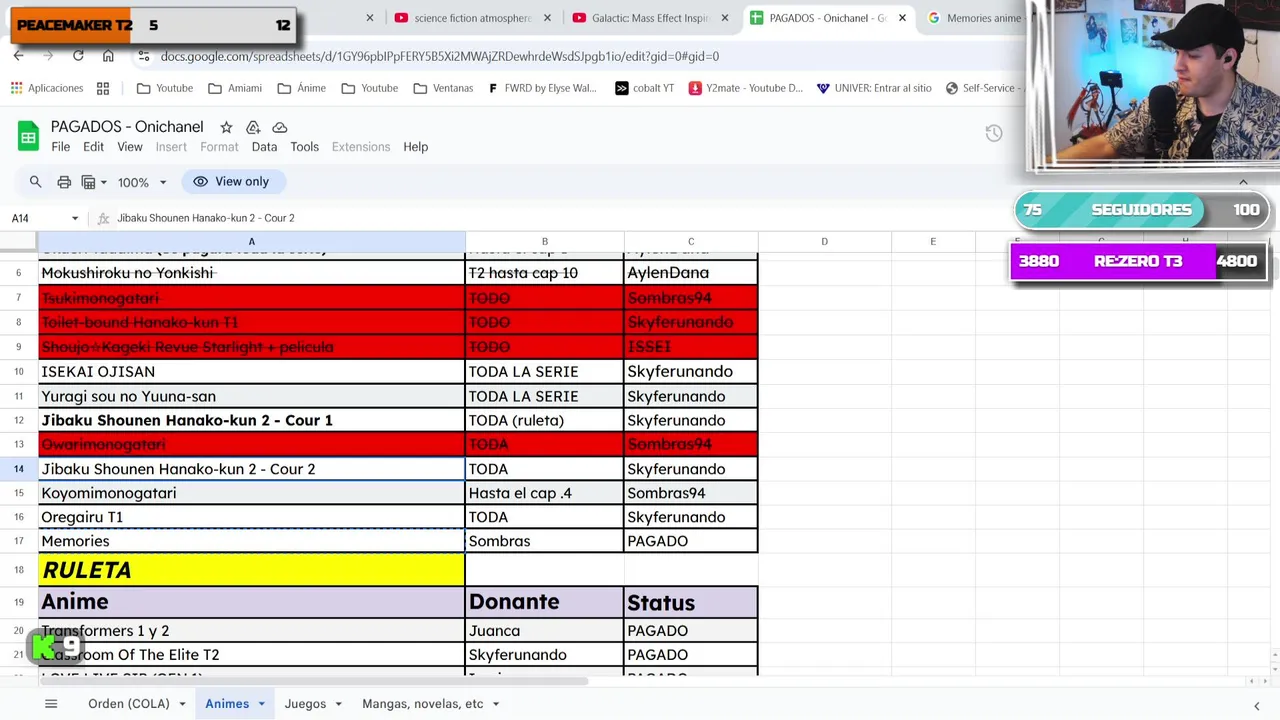Collapse the Sheets menus with the chevron
Screen dimensions: 1280x720
[x=1243, y=182]
